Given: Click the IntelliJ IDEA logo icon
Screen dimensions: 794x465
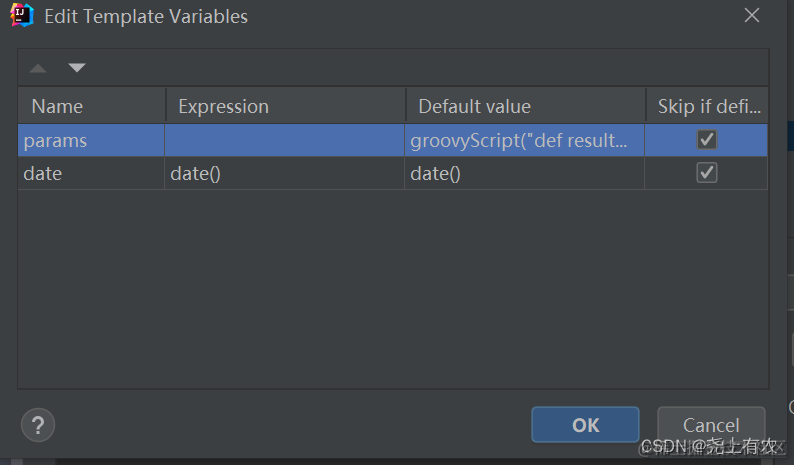Looking at the screenshot, I should point(22,16).
